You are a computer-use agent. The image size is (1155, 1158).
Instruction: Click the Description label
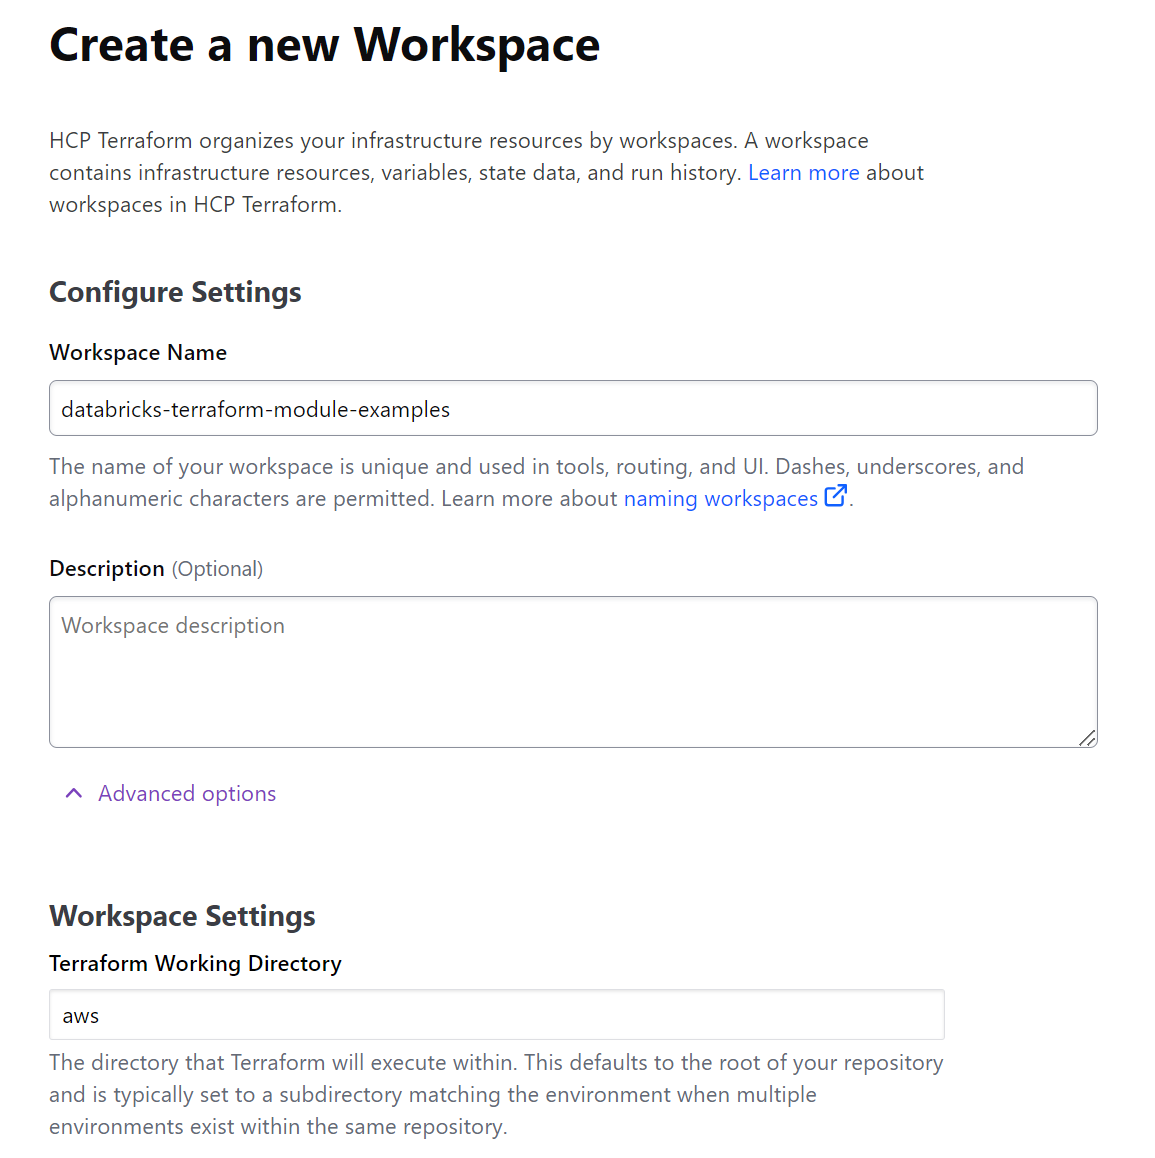[107, 569]
